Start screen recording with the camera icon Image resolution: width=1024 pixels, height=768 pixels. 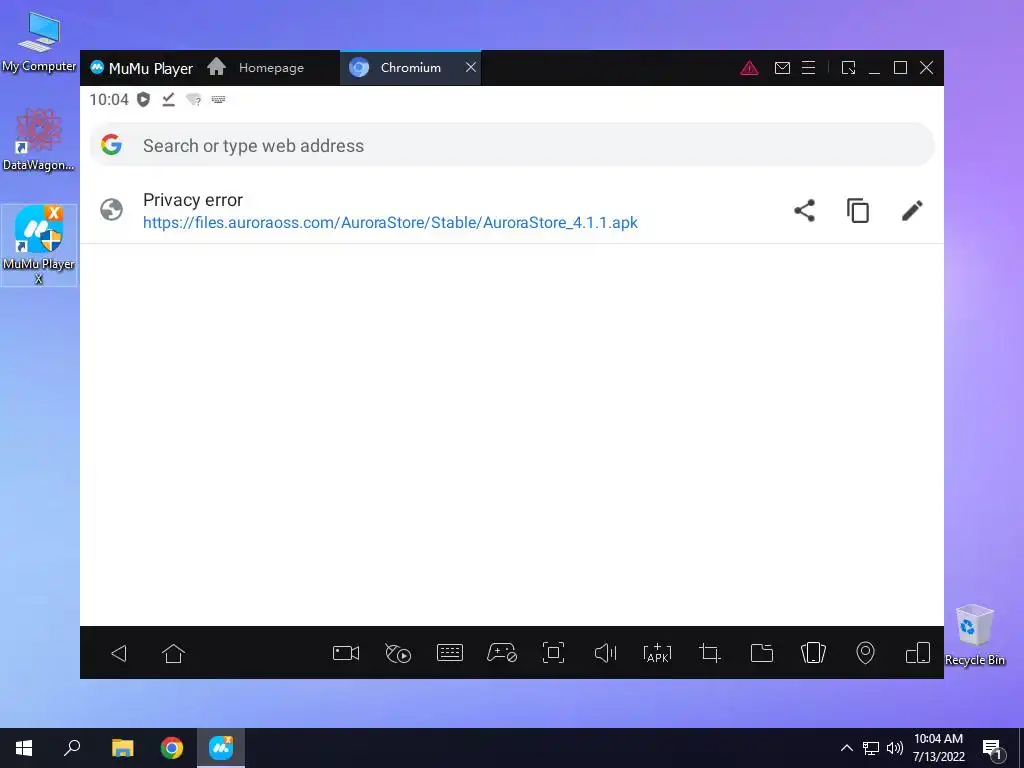(345, 653)
